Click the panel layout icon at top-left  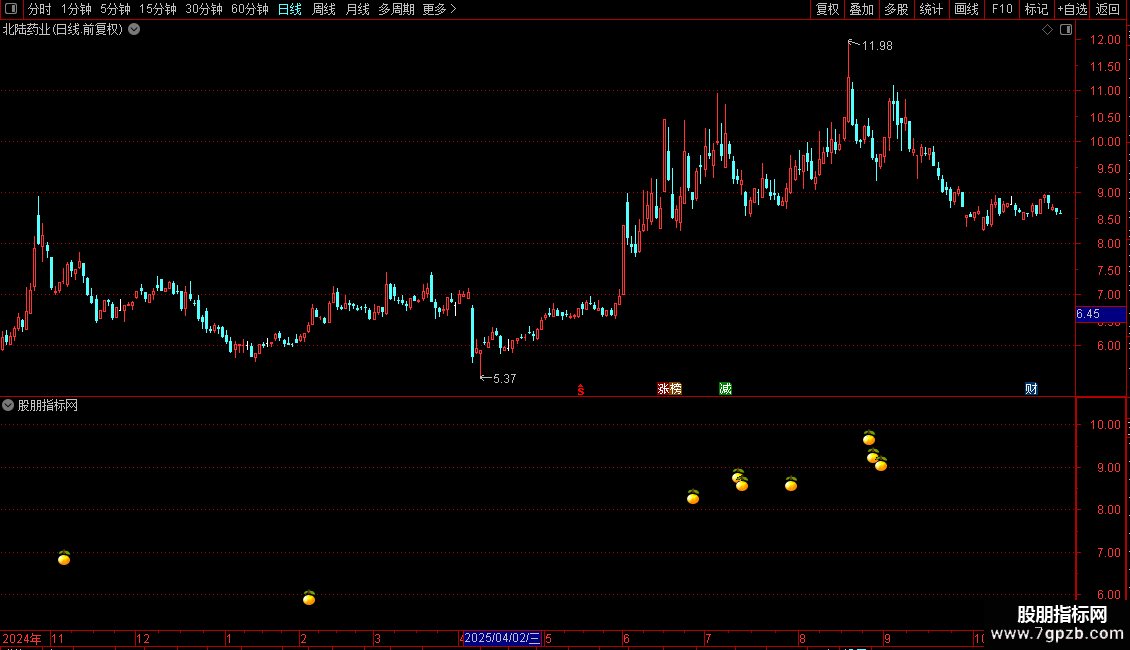[x=11, y=9]
